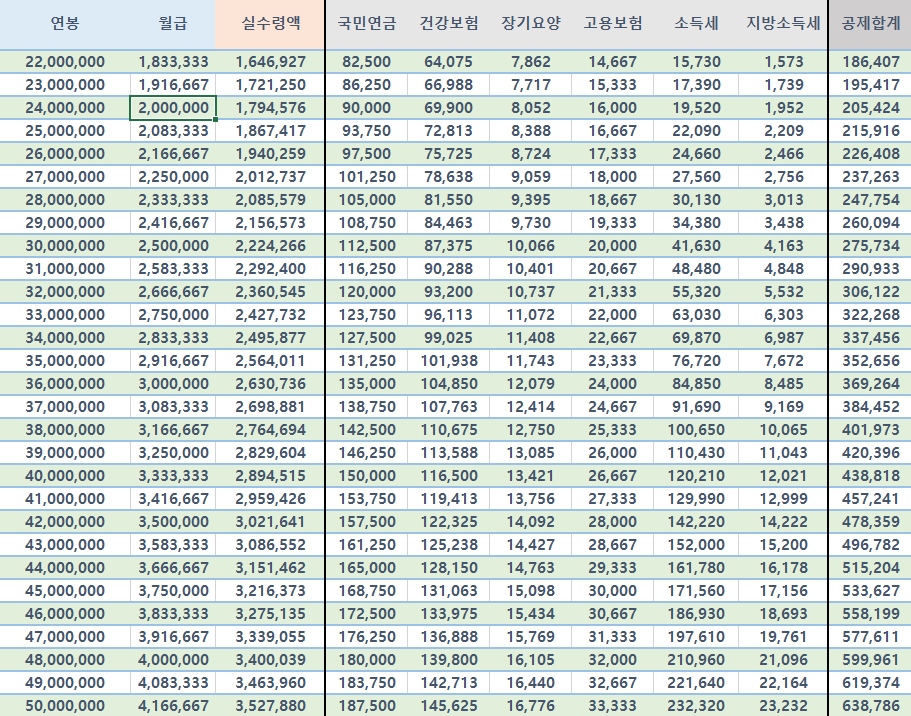Click long-term care cell 7,717
This screenshot has width=911, height=716.
click(x=530, y=85)
